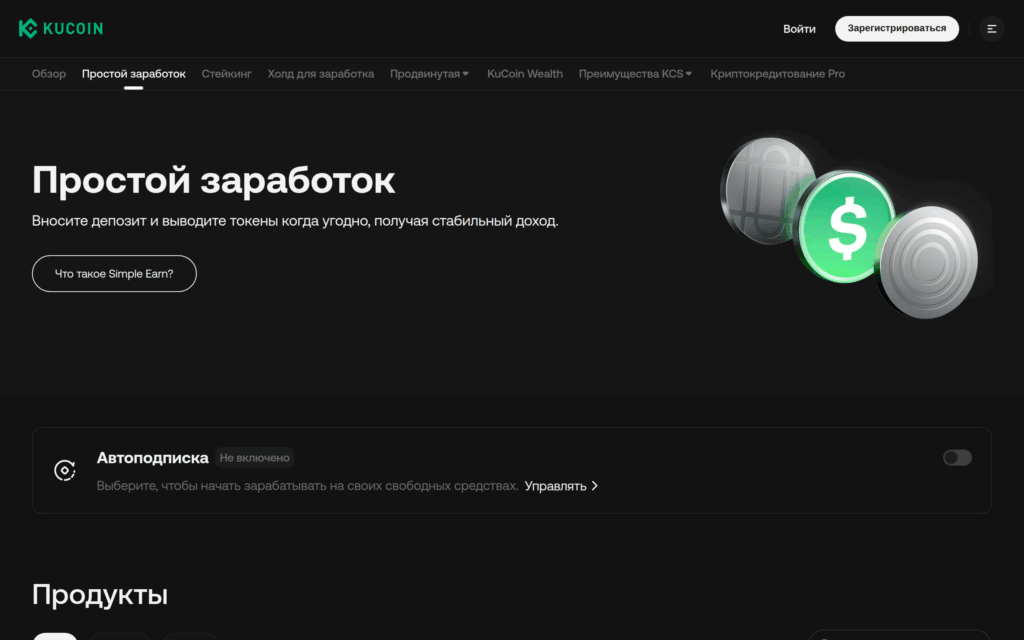Switch to the Стейкинг tab
Screen dimensions: 1024x640
[x=227, y=74]
